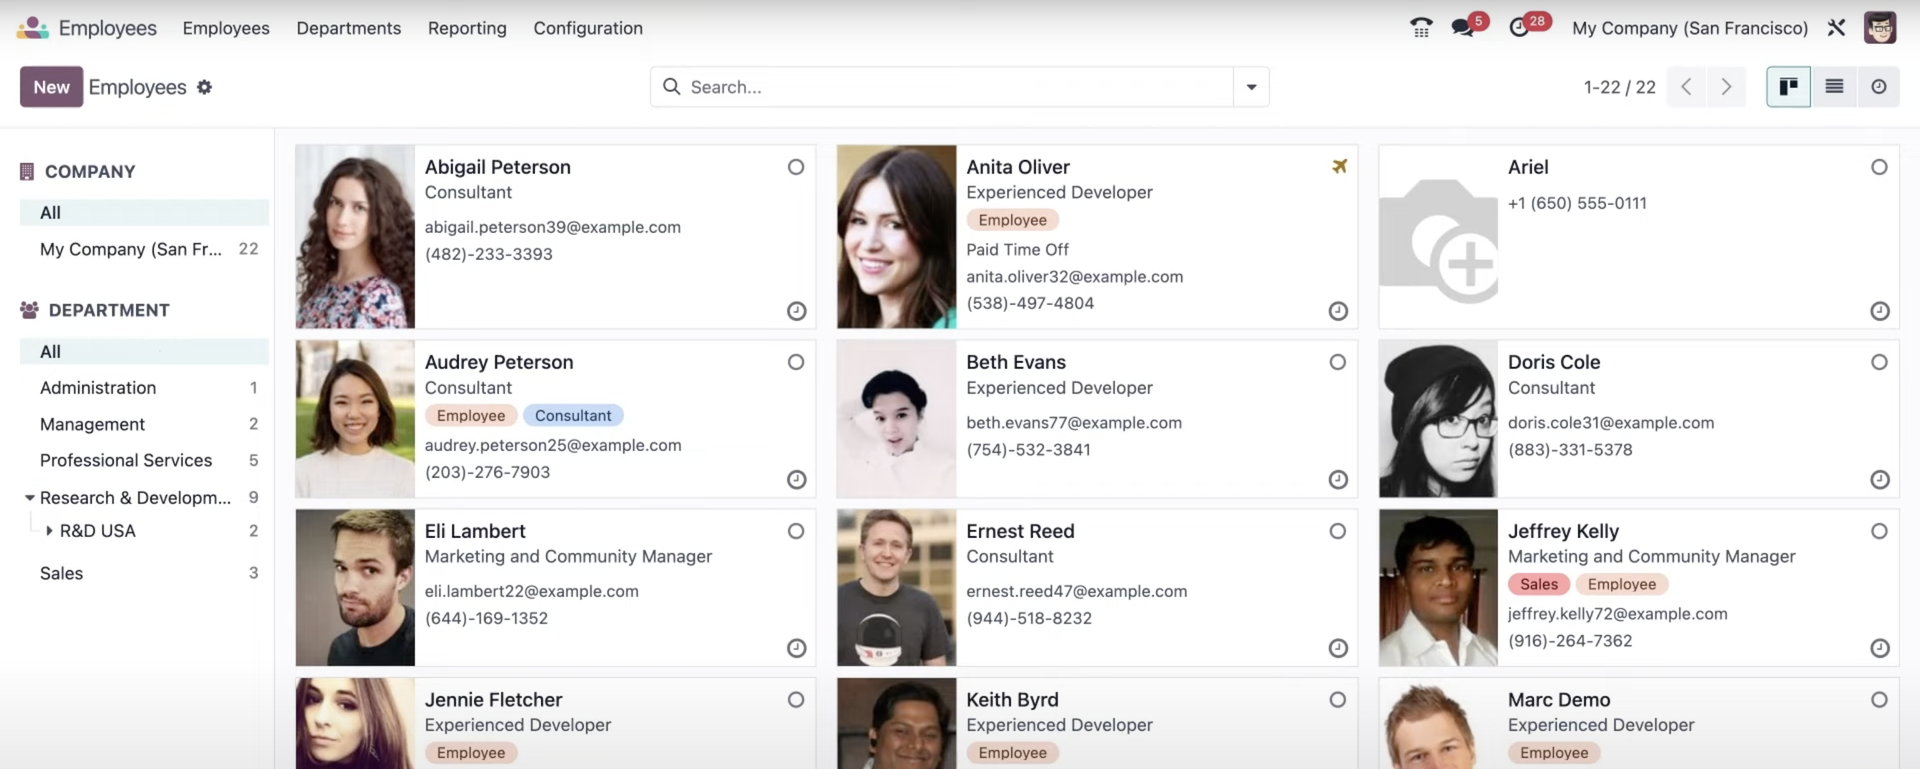Open the VoIP phone icon

point(1421,28)
